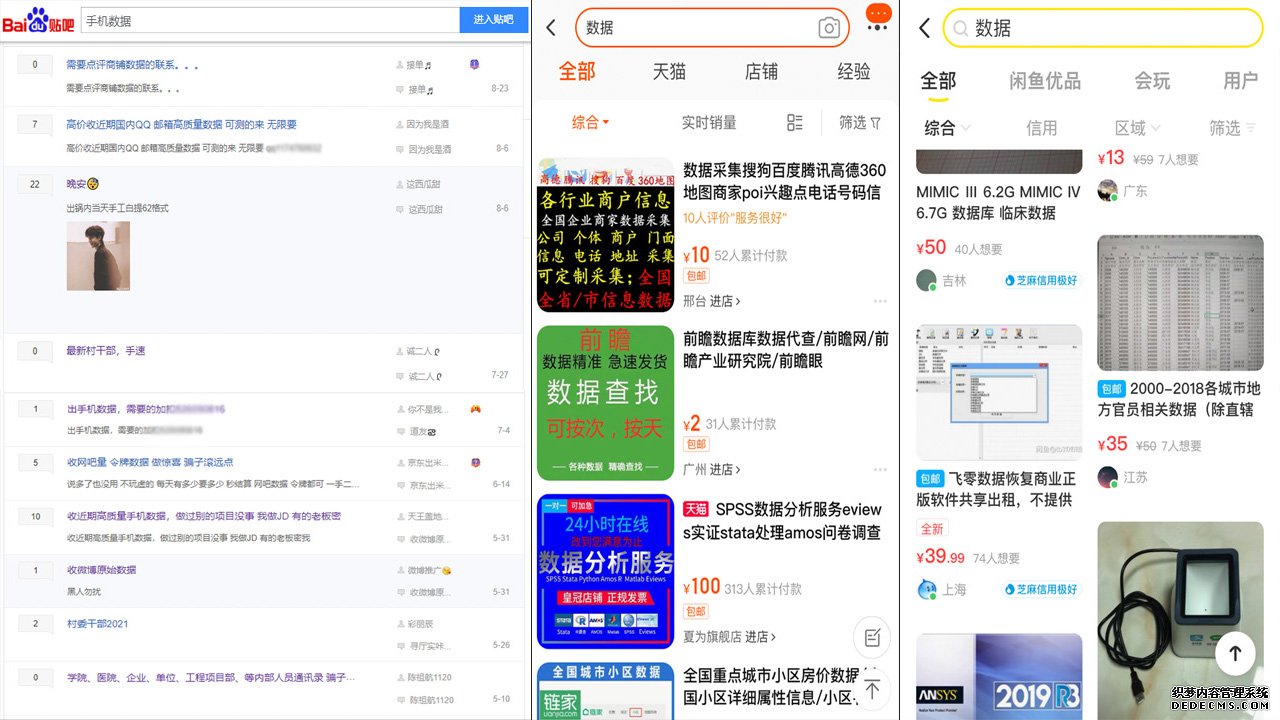1280x720 pixels.
Task: Expand the 区域 dropdown
Action: pos(1137,128)
